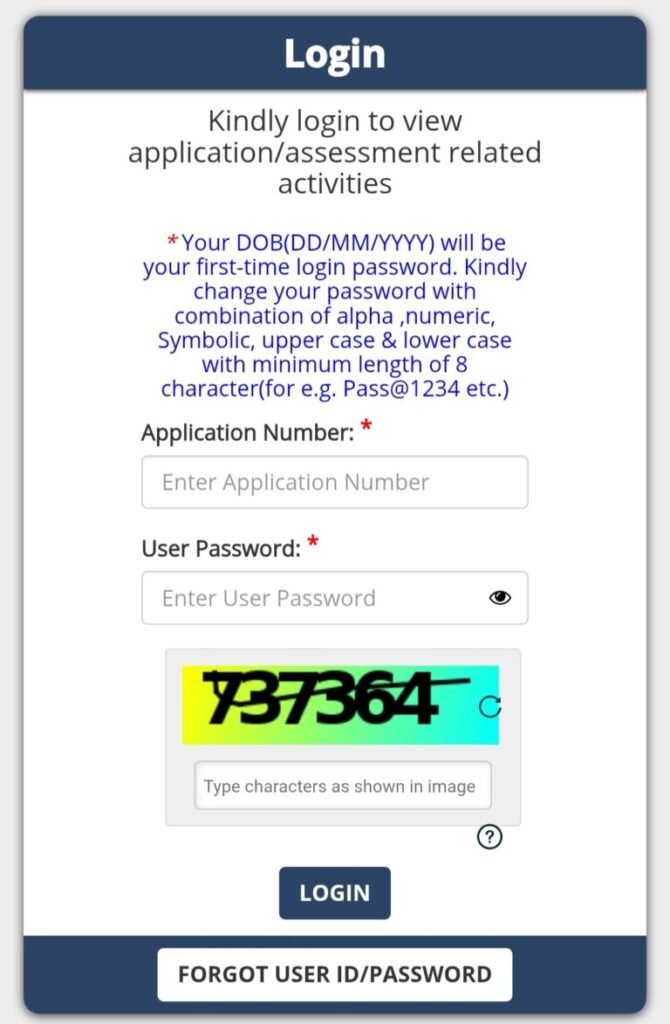The width and height of the screenshot is (670, 1024).
Task: Click the red asterisk beside Application Number
Action: coord(366,429)
